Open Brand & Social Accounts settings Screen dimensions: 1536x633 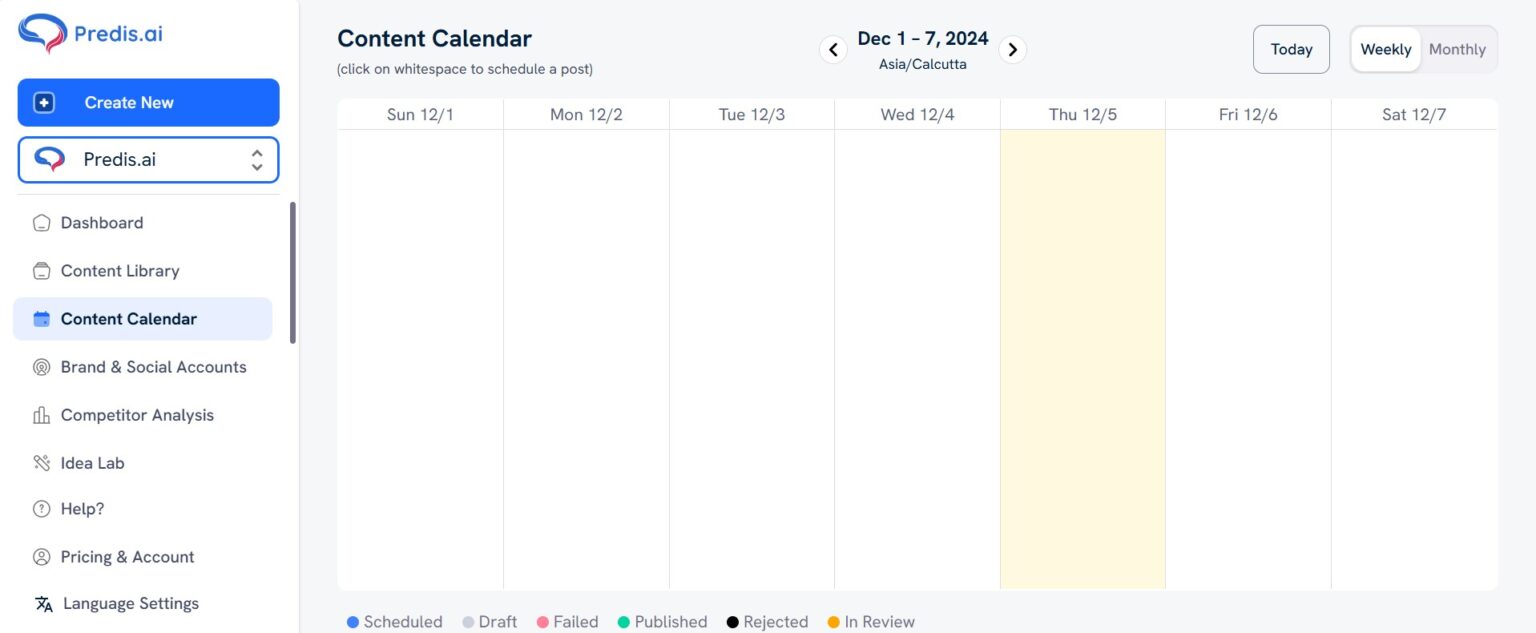[x=153, y=367]
